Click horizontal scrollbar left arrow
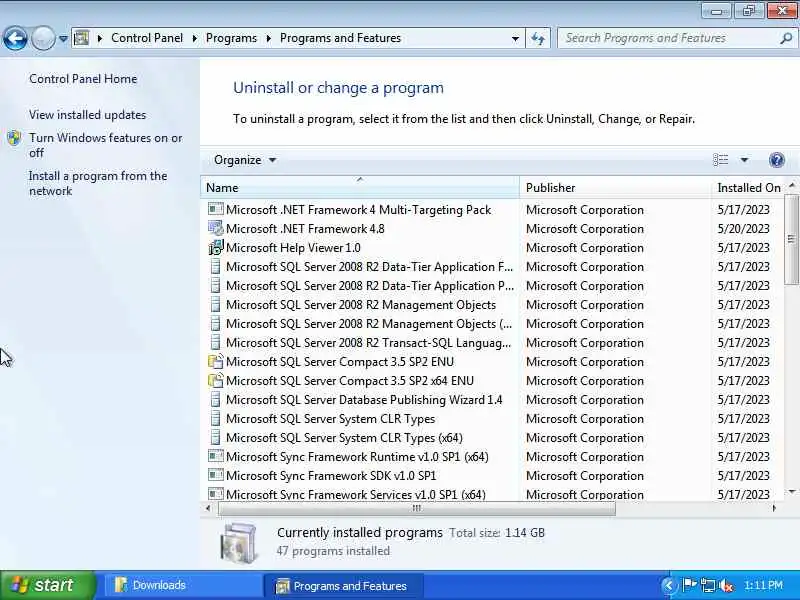Image resolution: width=800 pixels, height=600 pixels. (x=208, y=508)
